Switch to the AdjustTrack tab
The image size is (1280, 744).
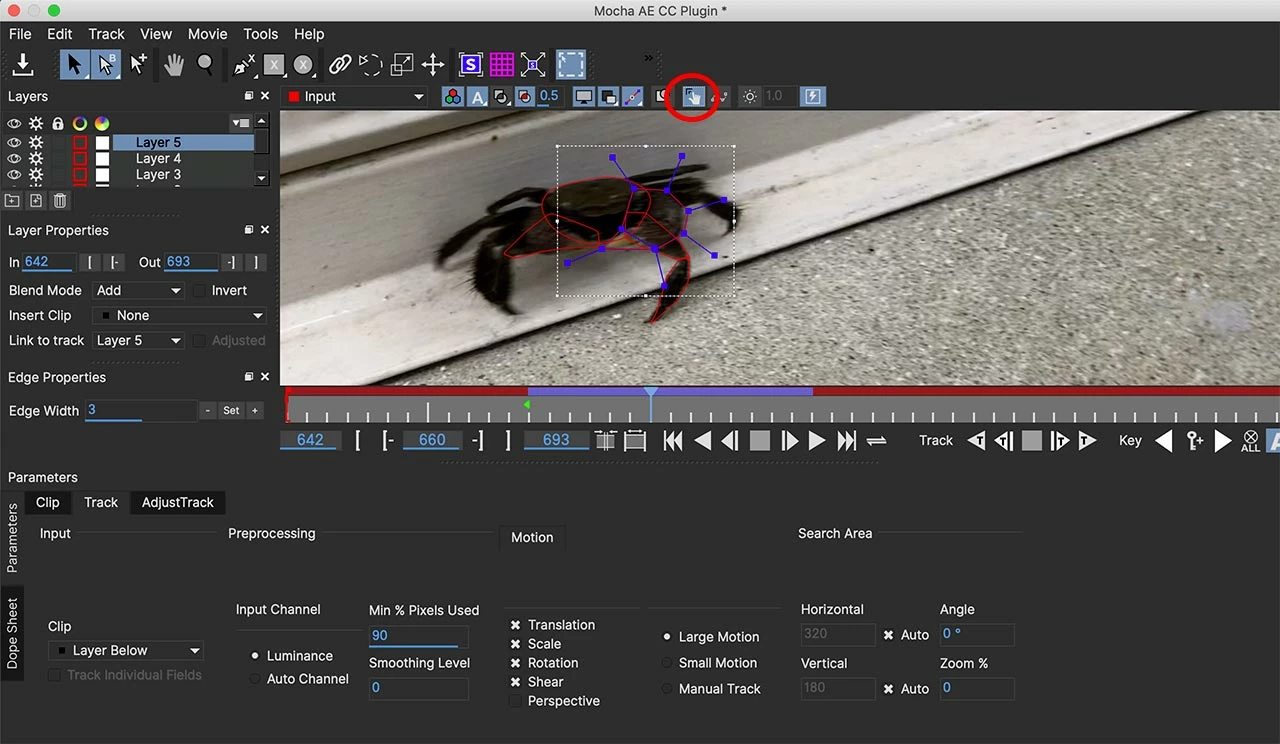pos(178,502)
